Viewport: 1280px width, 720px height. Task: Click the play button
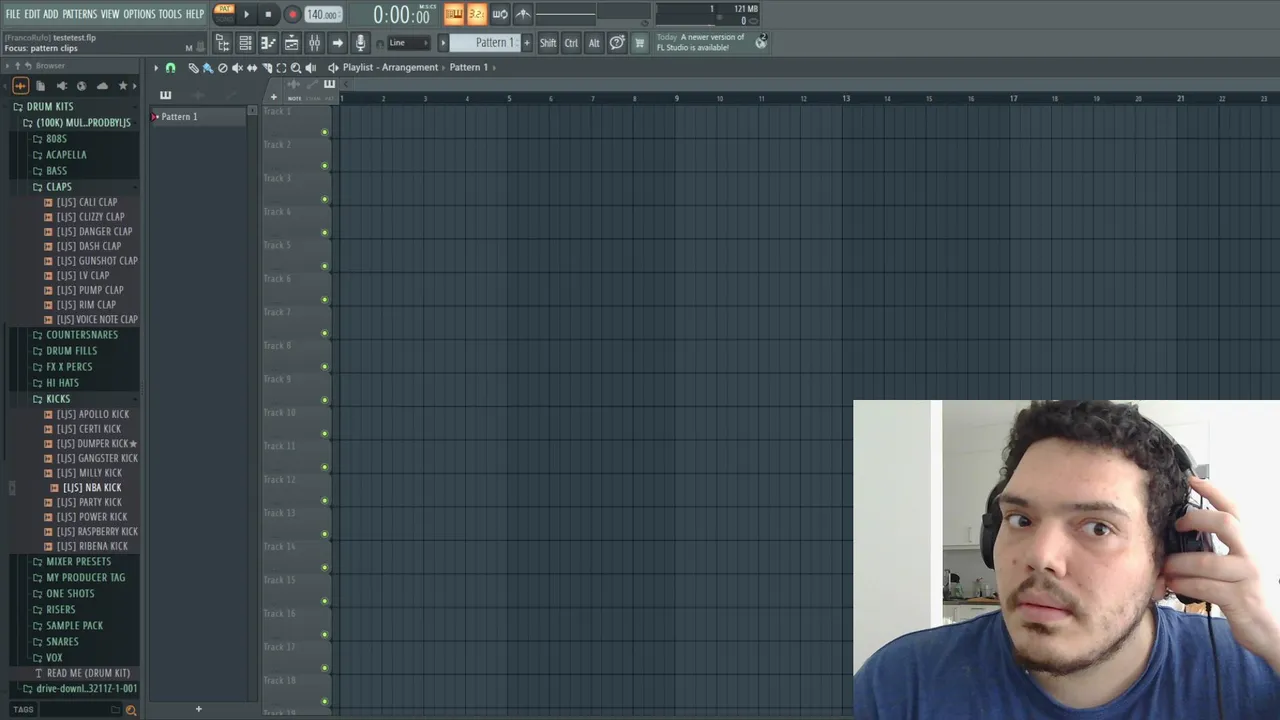[246, 14]
